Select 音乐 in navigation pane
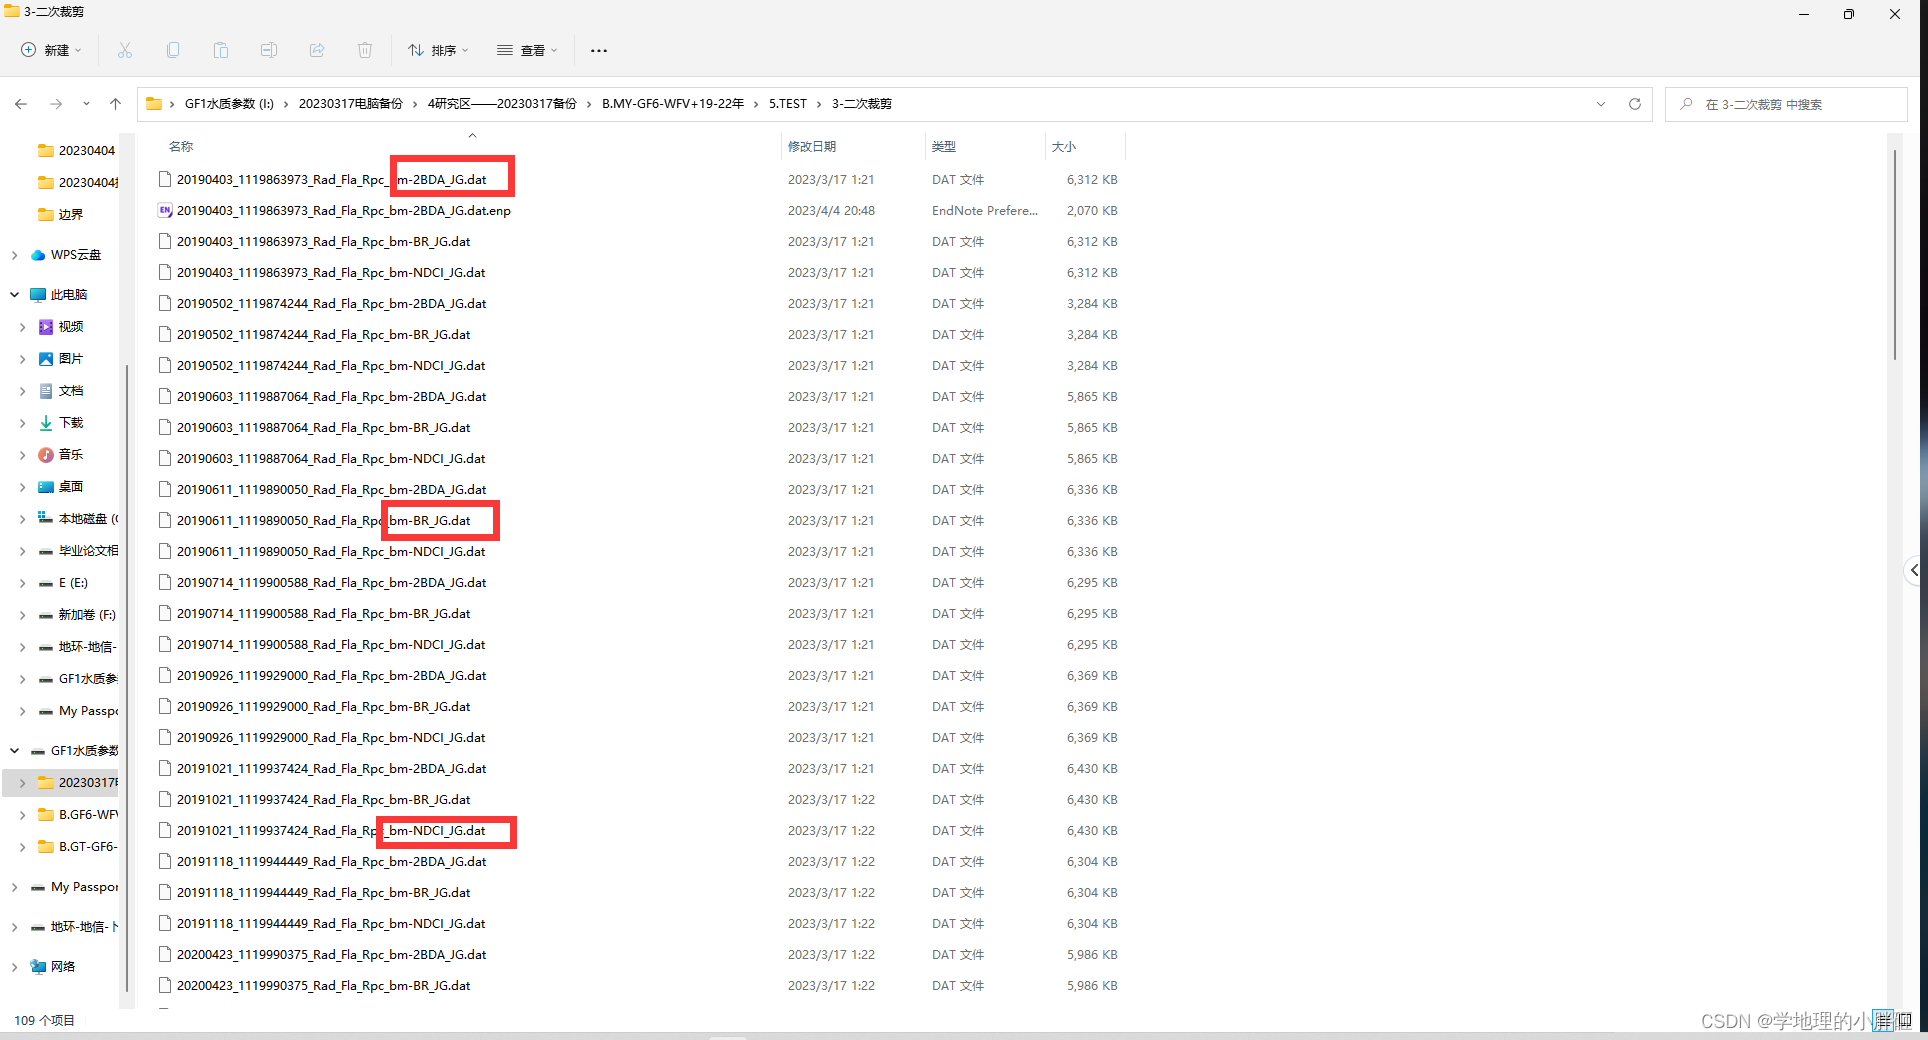The width and height of the screenshot is (1928, 1040). pyautogui.click(x=60, y=455)
